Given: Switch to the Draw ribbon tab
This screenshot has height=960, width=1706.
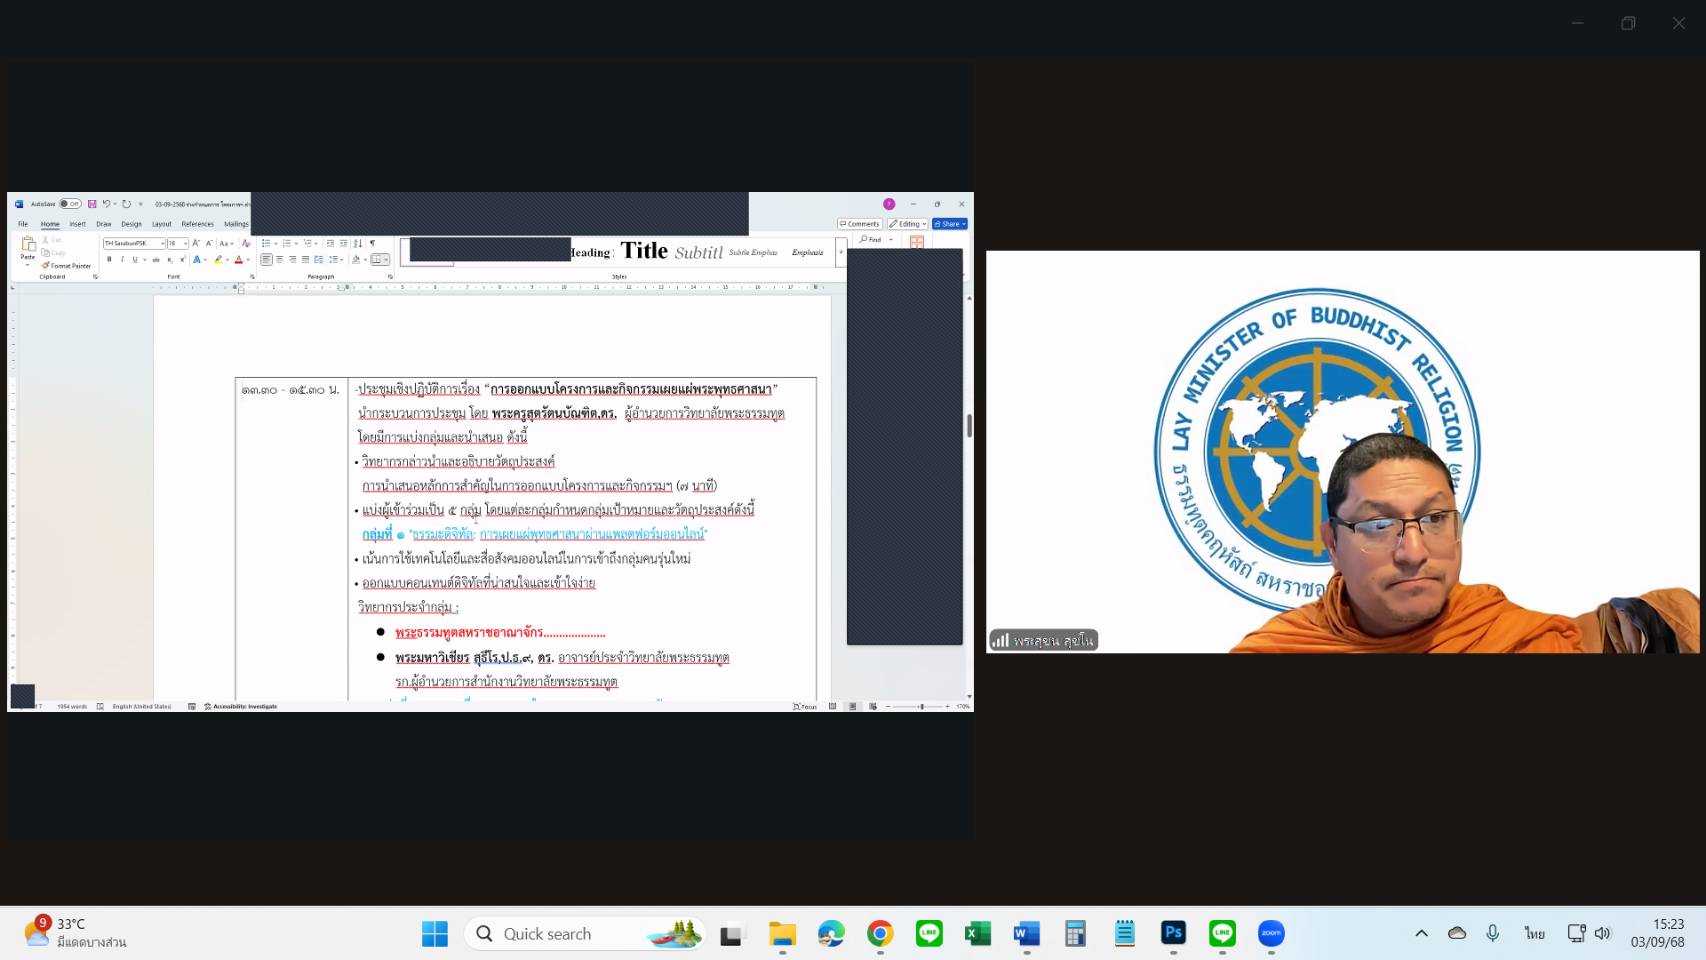Looking at the screenshot, I should point(103,224).
